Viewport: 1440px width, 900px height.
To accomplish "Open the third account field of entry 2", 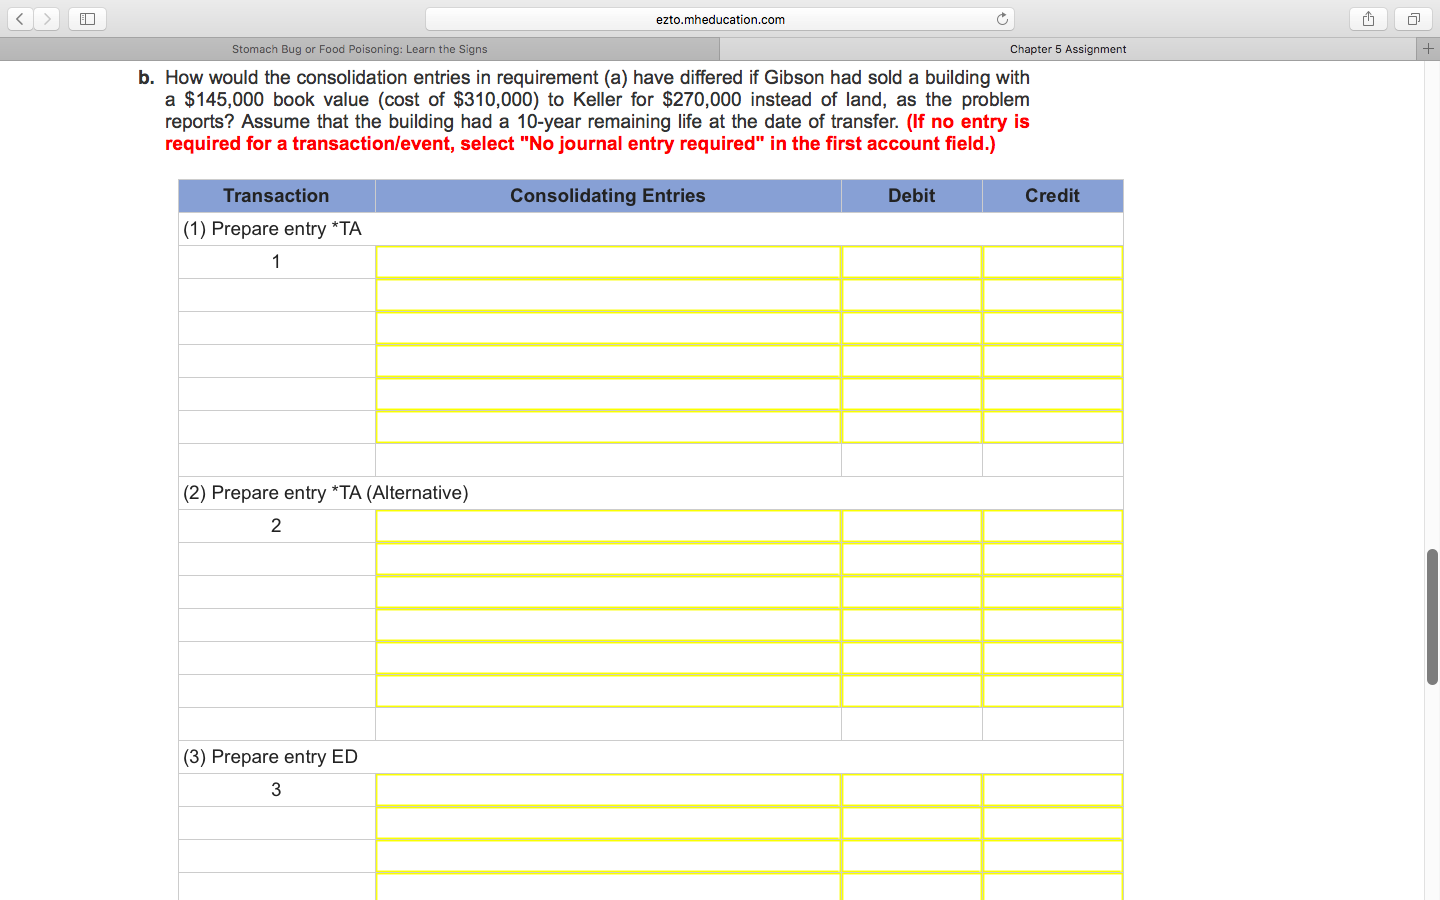I will point(608,592).
